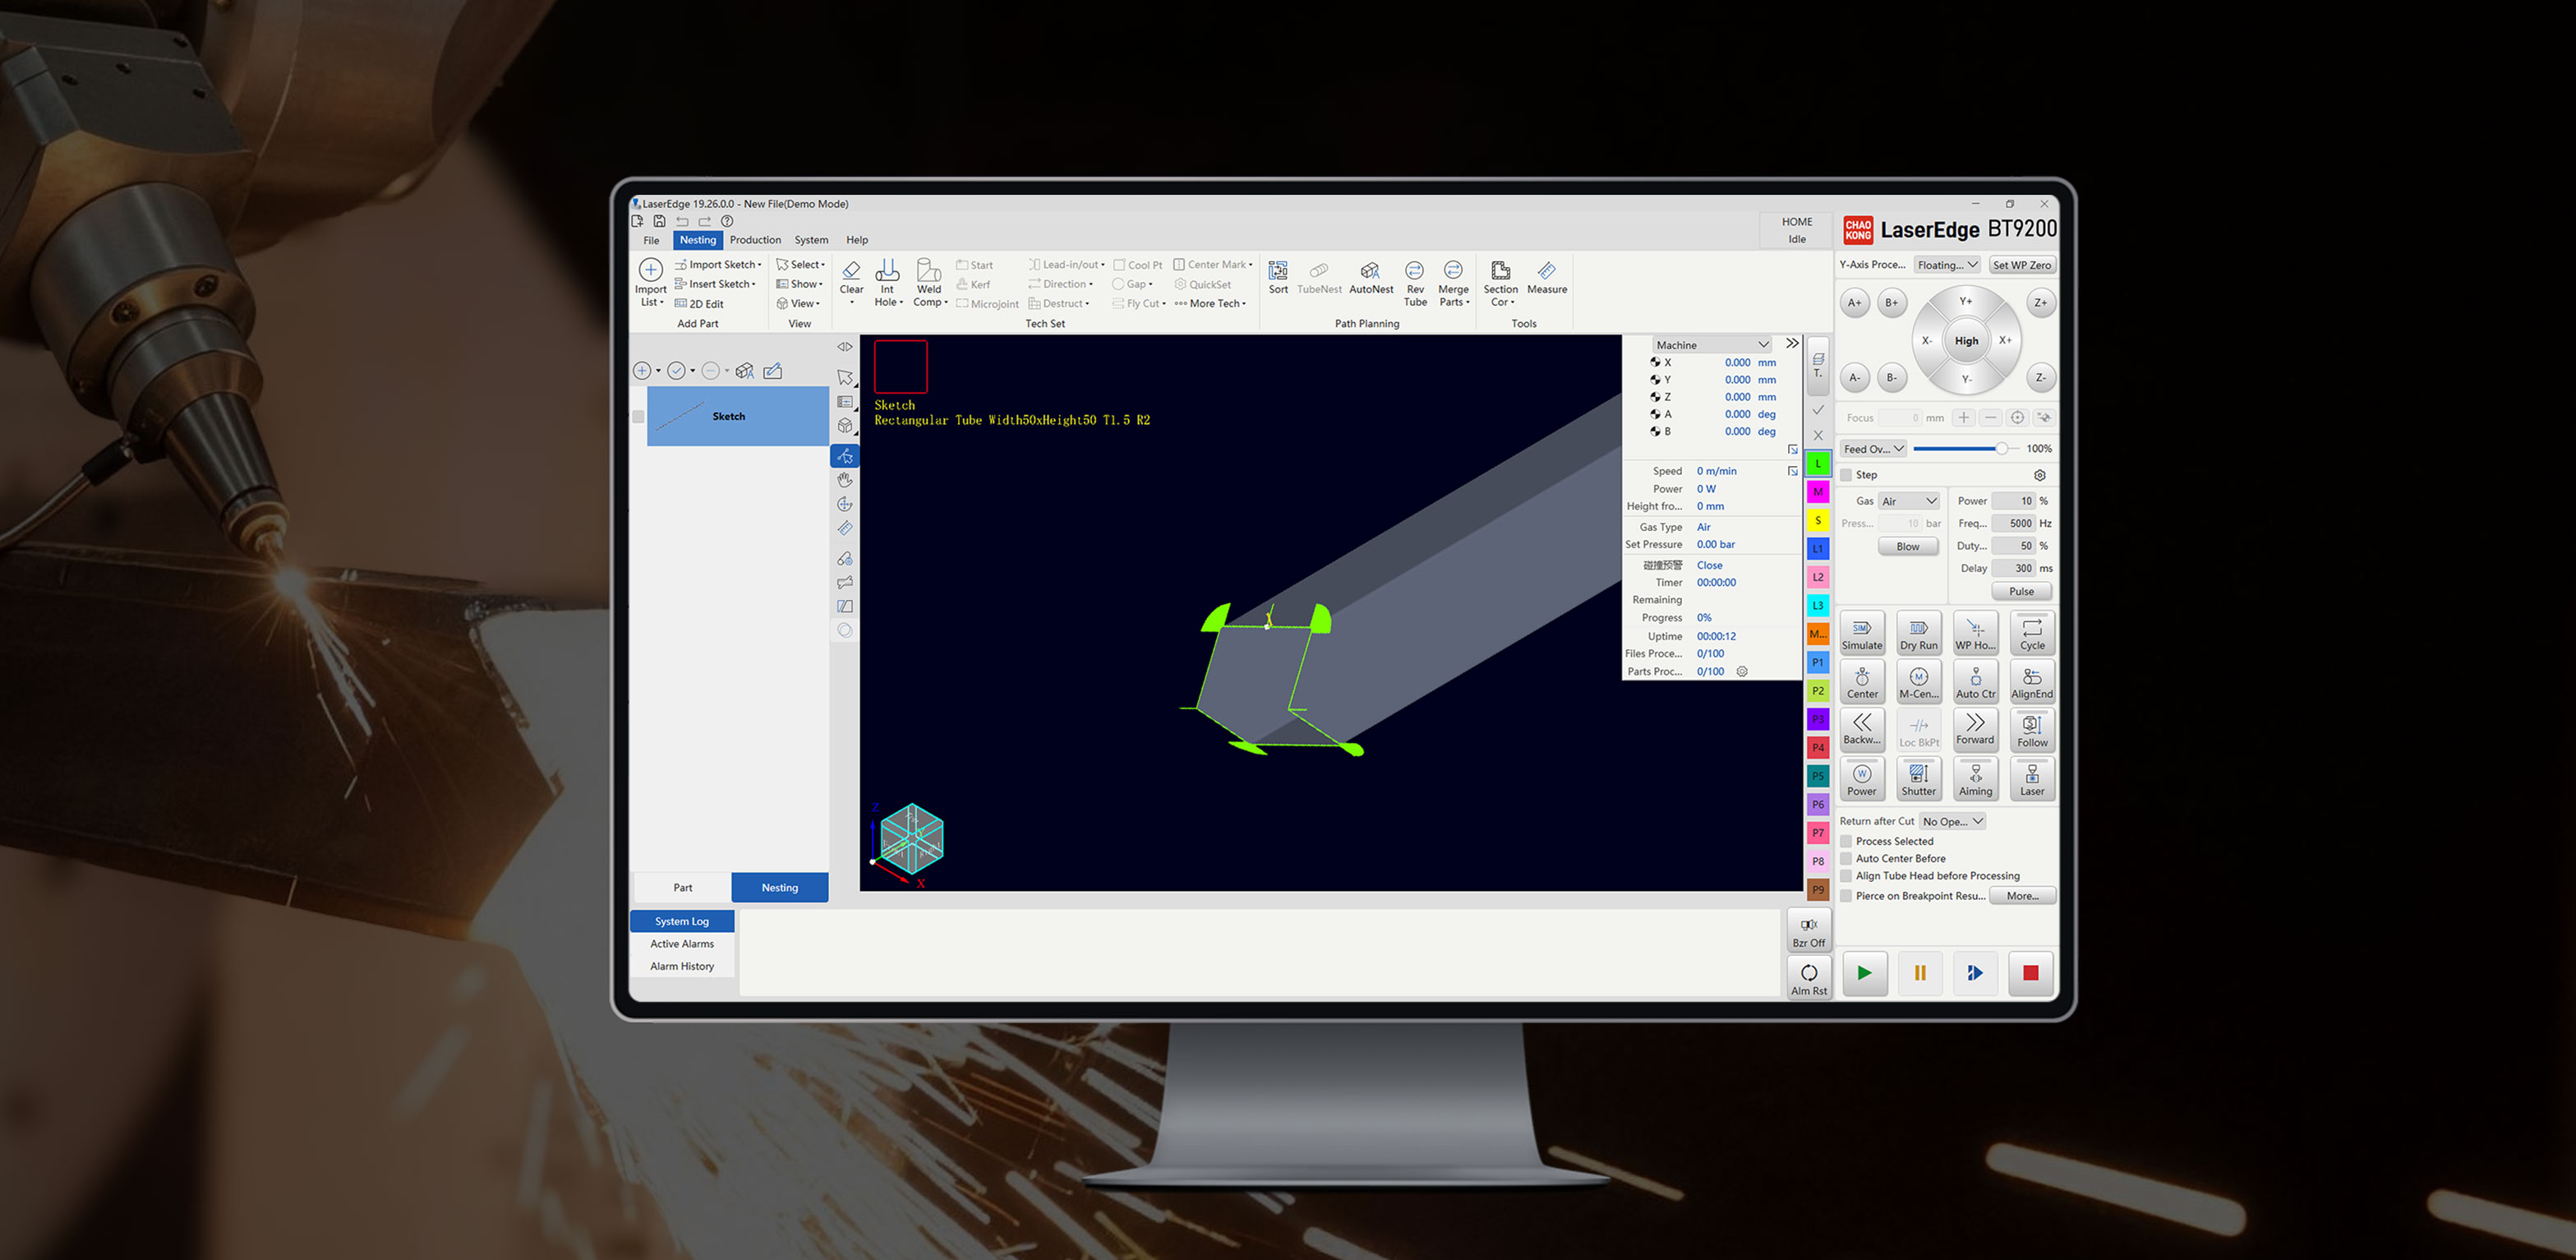
Task: Toggle the Kerf option in Tech Set
Action: [x=973, y=284]
